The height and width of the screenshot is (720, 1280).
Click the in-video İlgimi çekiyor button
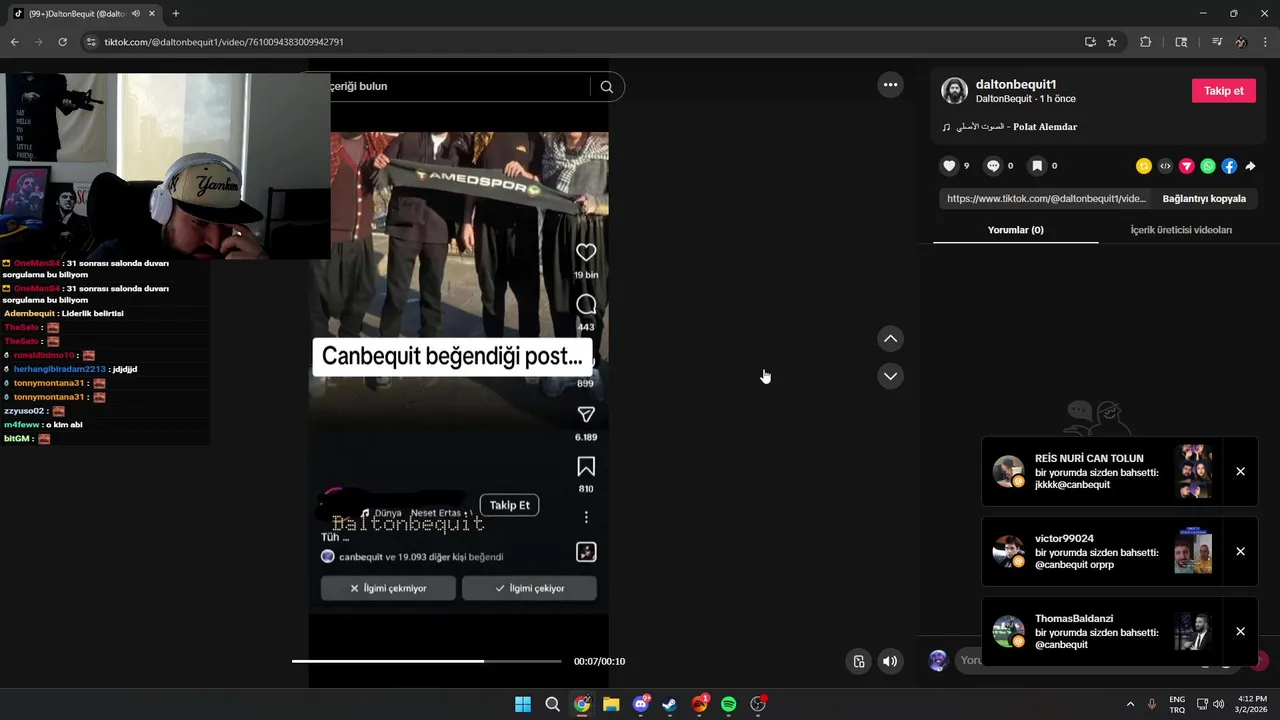click(x=529, y=588)
